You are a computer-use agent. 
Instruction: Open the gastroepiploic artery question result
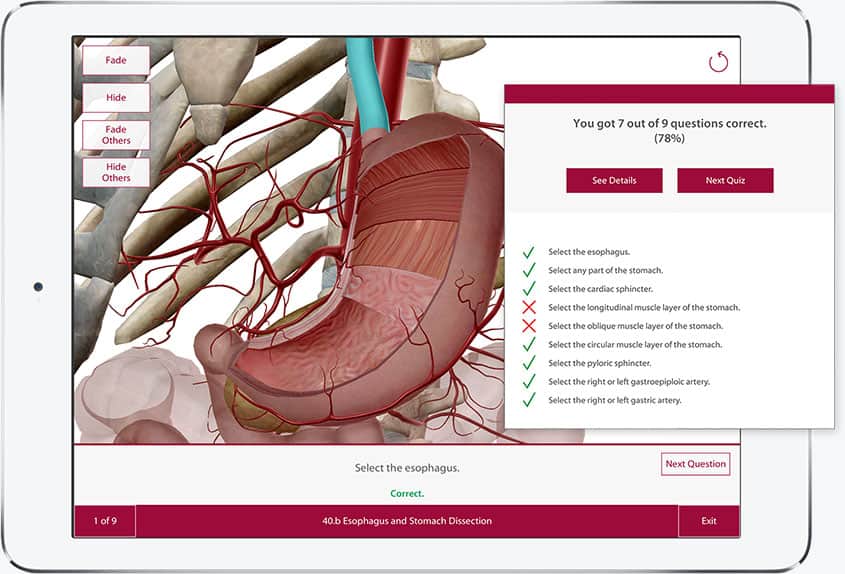[615, 382]
